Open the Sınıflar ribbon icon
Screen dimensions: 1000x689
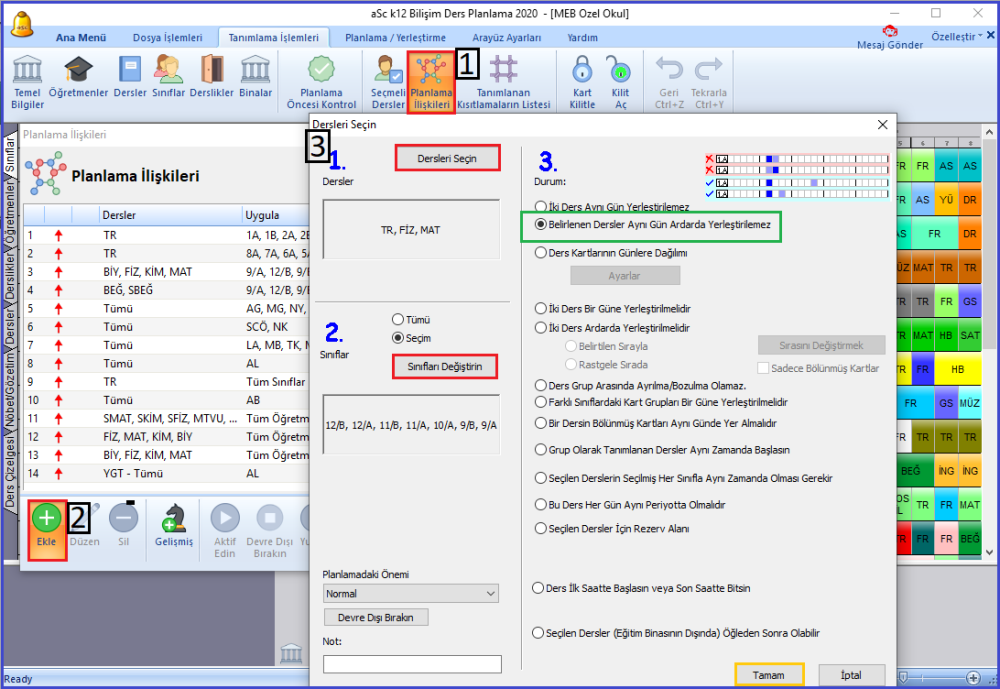click(x=168, y=77)
